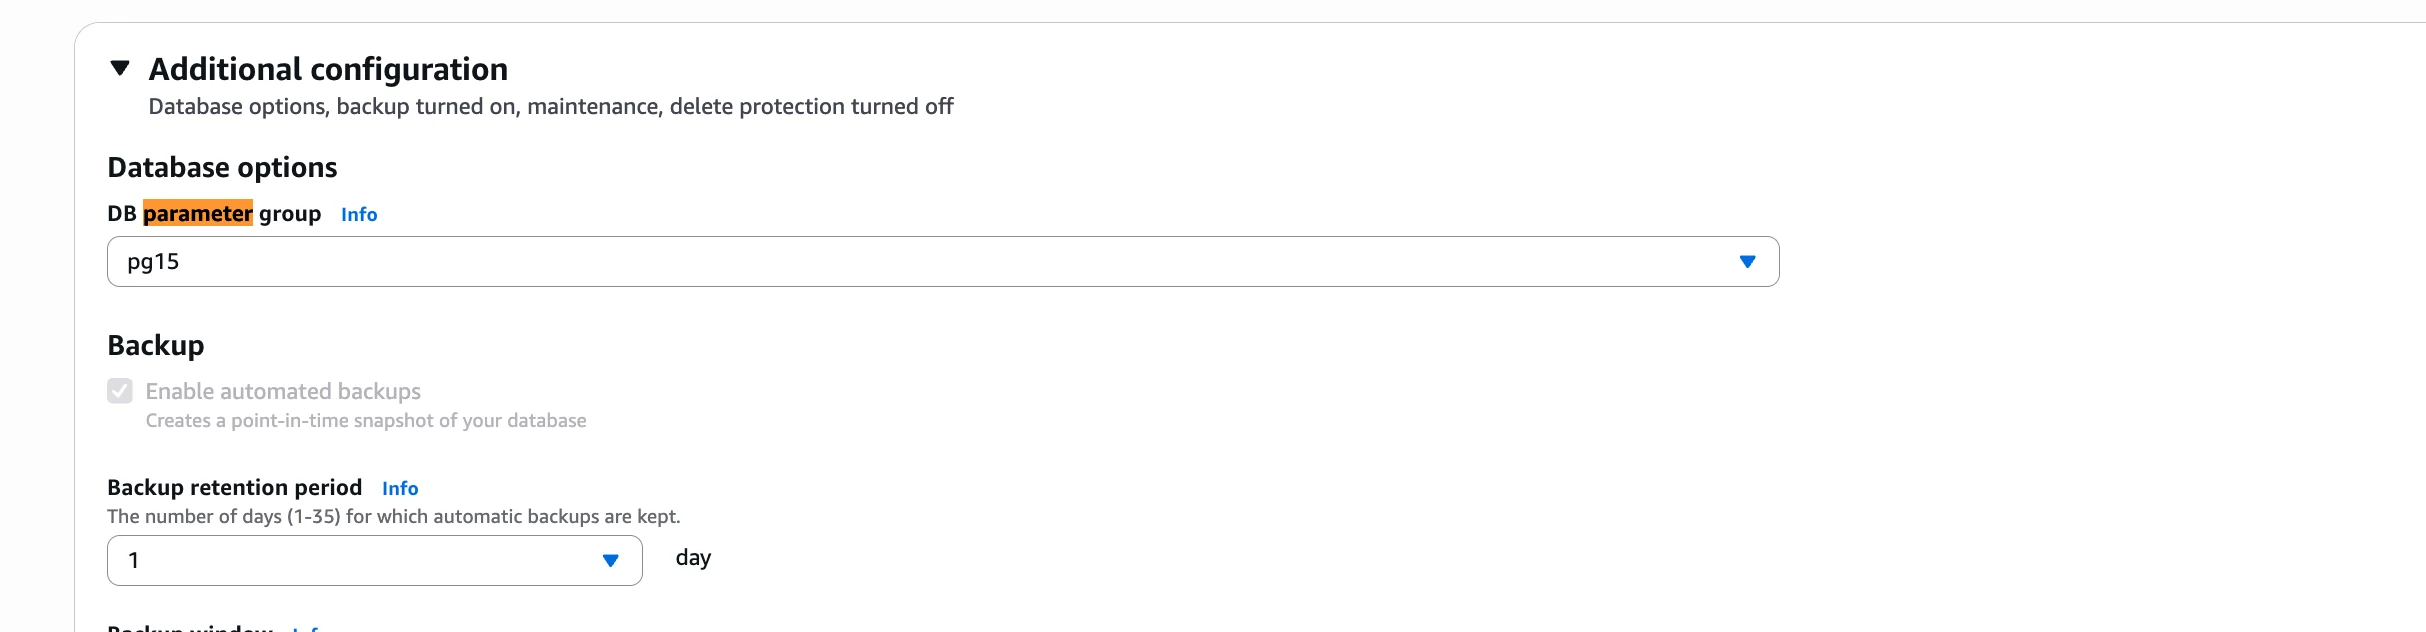2426x632 pixels.
Task: Click the blue arrow in pg15 field
Action: point(1747,262)
